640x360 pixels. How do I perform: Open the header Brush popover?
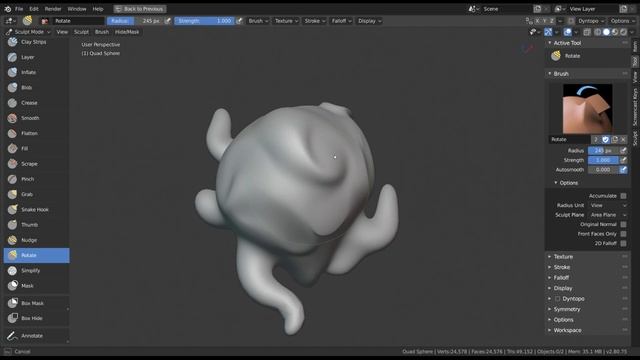[258, 21]
